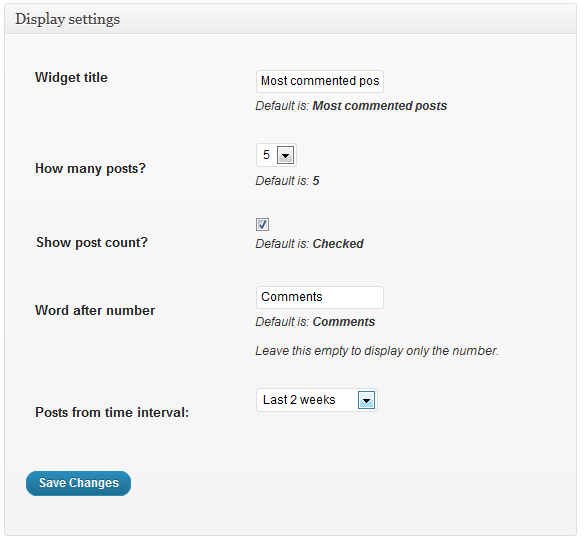Select the number 5 in posts combo box
The image size is (584, 543).
point(276,155)
